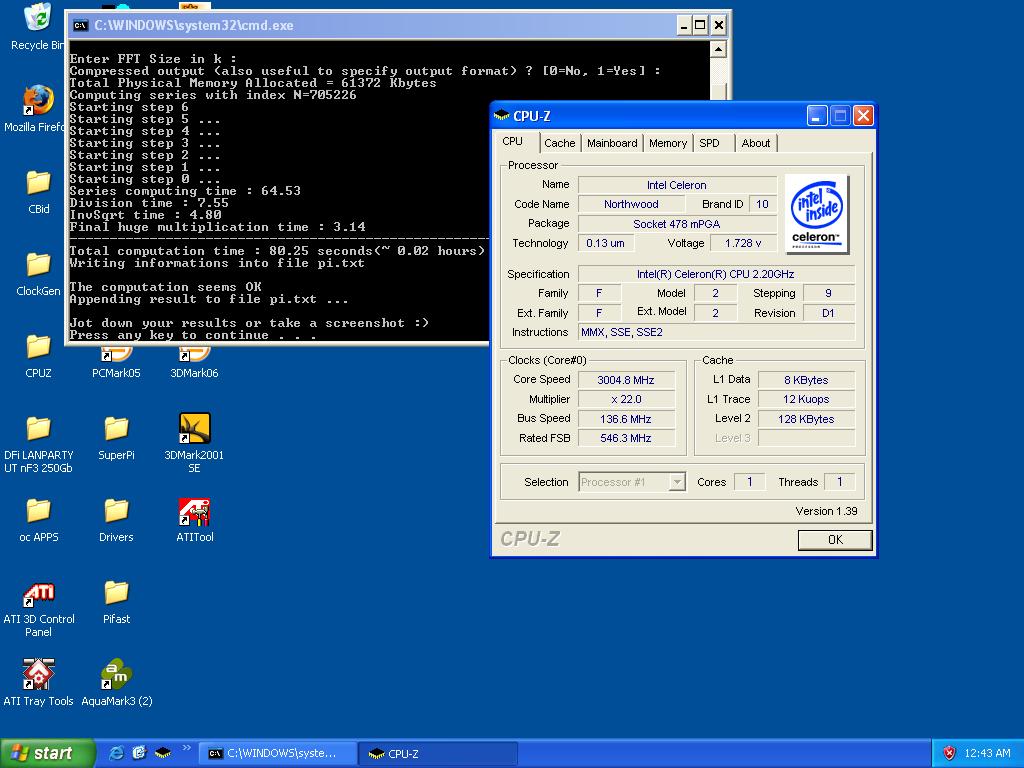Click the Socket 478 mPGA package field
The width and height of the screenshot is (1024, 768).
(x=677, y=223)
